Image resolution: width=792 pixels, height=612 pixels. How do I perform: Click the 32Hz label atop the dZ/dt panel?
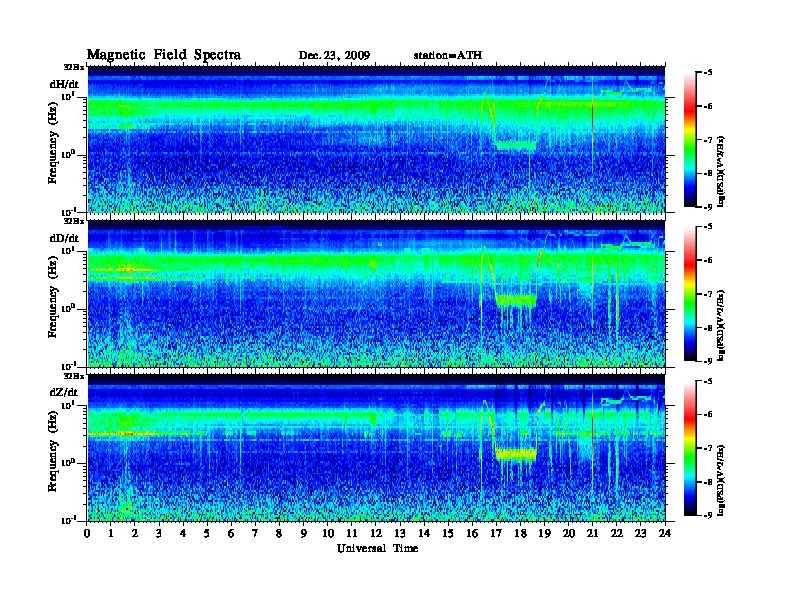[x=74, y=376]
